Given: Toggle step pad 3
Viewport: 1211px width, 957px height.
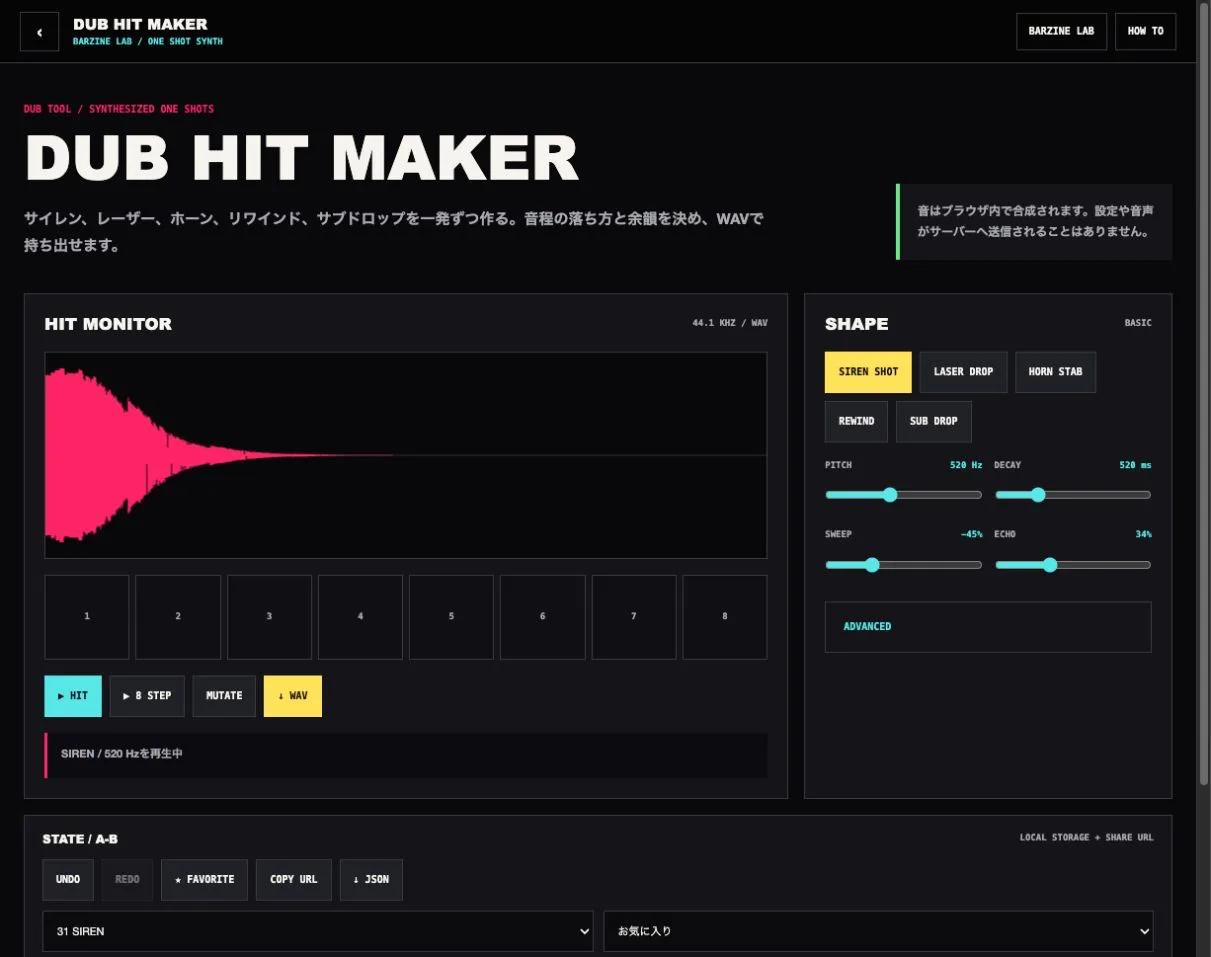Looking at the screenshot, I should point(269,617).
